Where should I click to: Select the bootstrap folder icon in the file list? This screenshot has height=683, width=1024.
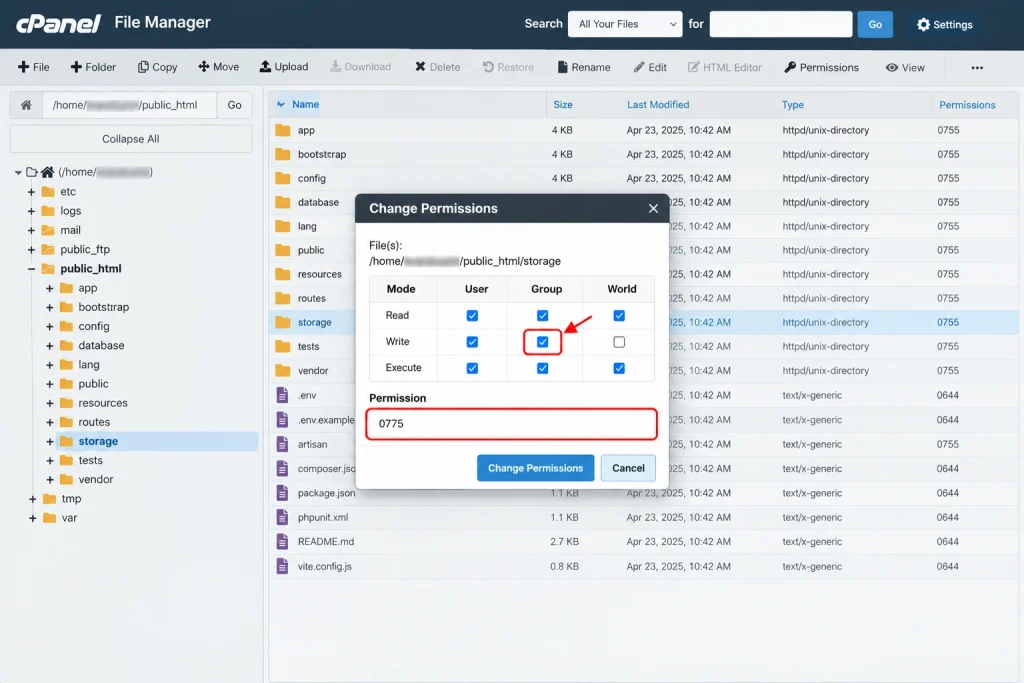click(283, 154)
